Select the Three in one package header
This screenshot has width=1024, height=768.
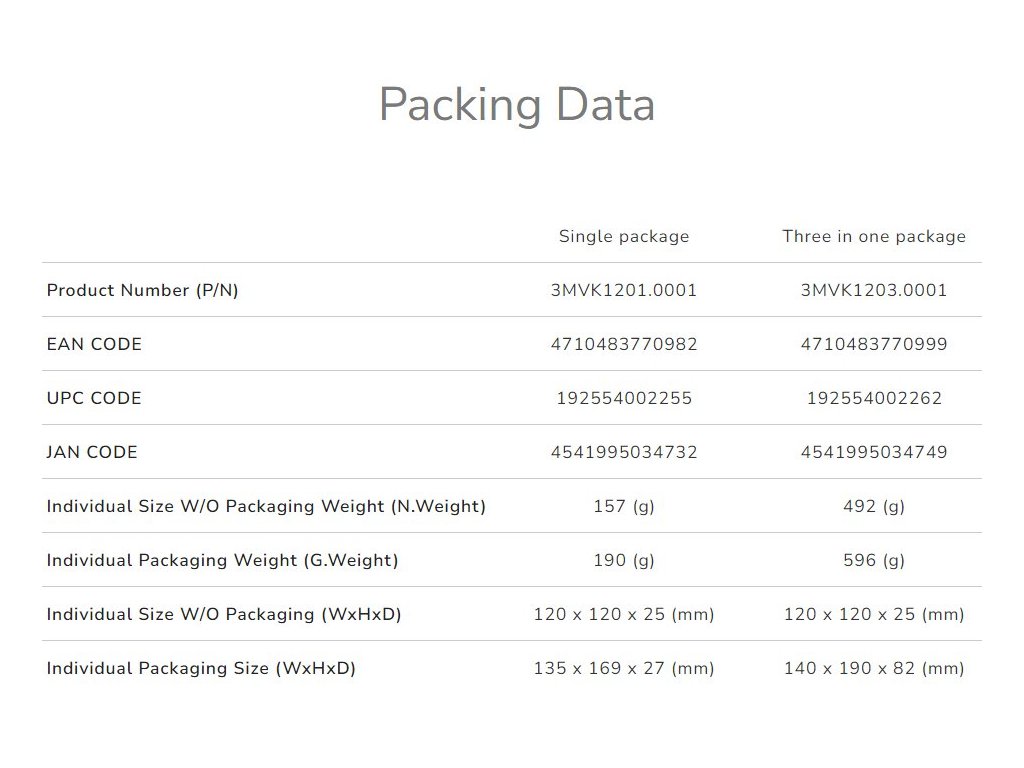(x=874, y=237)
